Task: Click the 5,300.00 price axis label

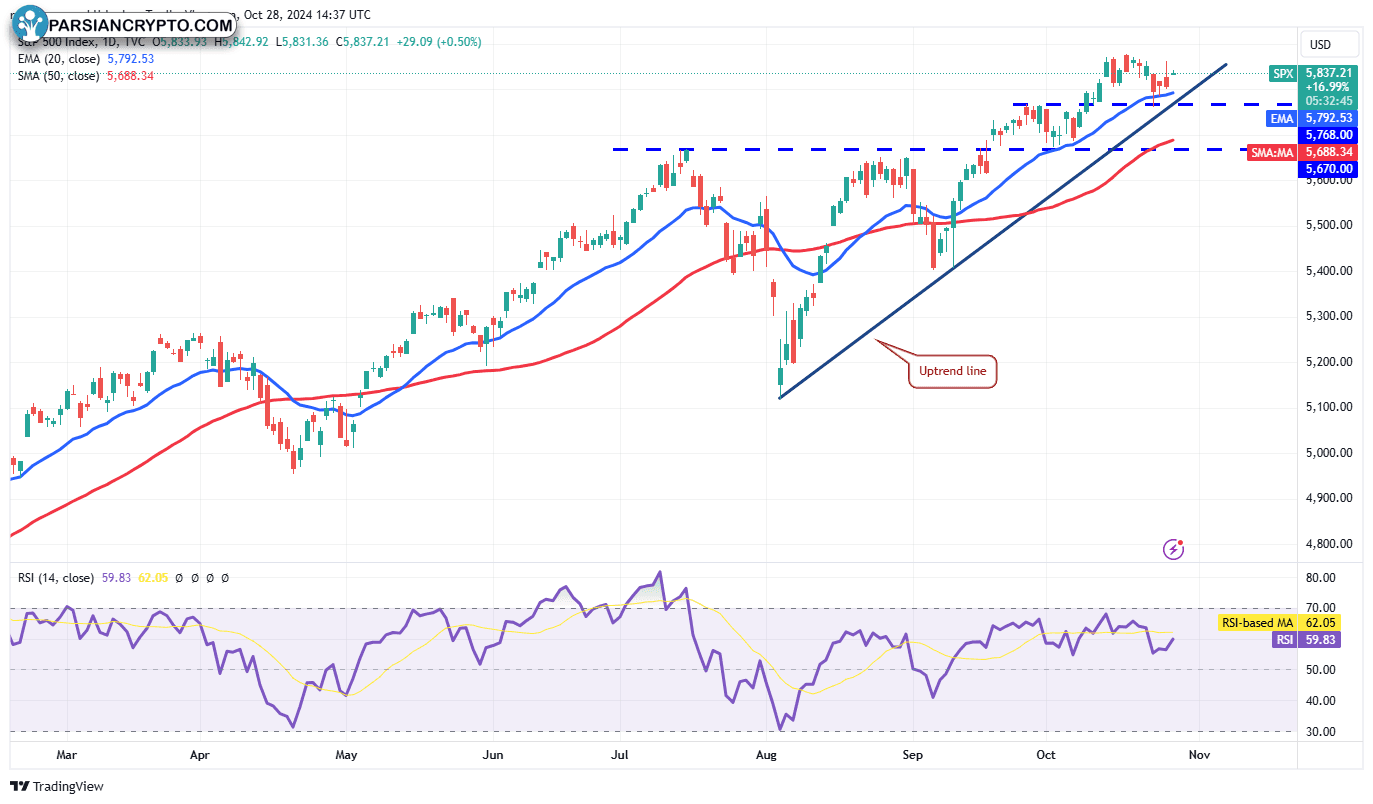Action: tap(1331, 316)
